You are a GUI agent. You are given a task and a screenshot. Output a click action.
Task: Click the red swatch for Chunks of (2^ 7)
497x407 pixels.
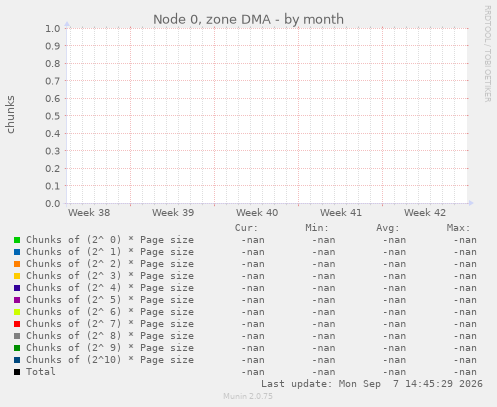coord(17,324)
